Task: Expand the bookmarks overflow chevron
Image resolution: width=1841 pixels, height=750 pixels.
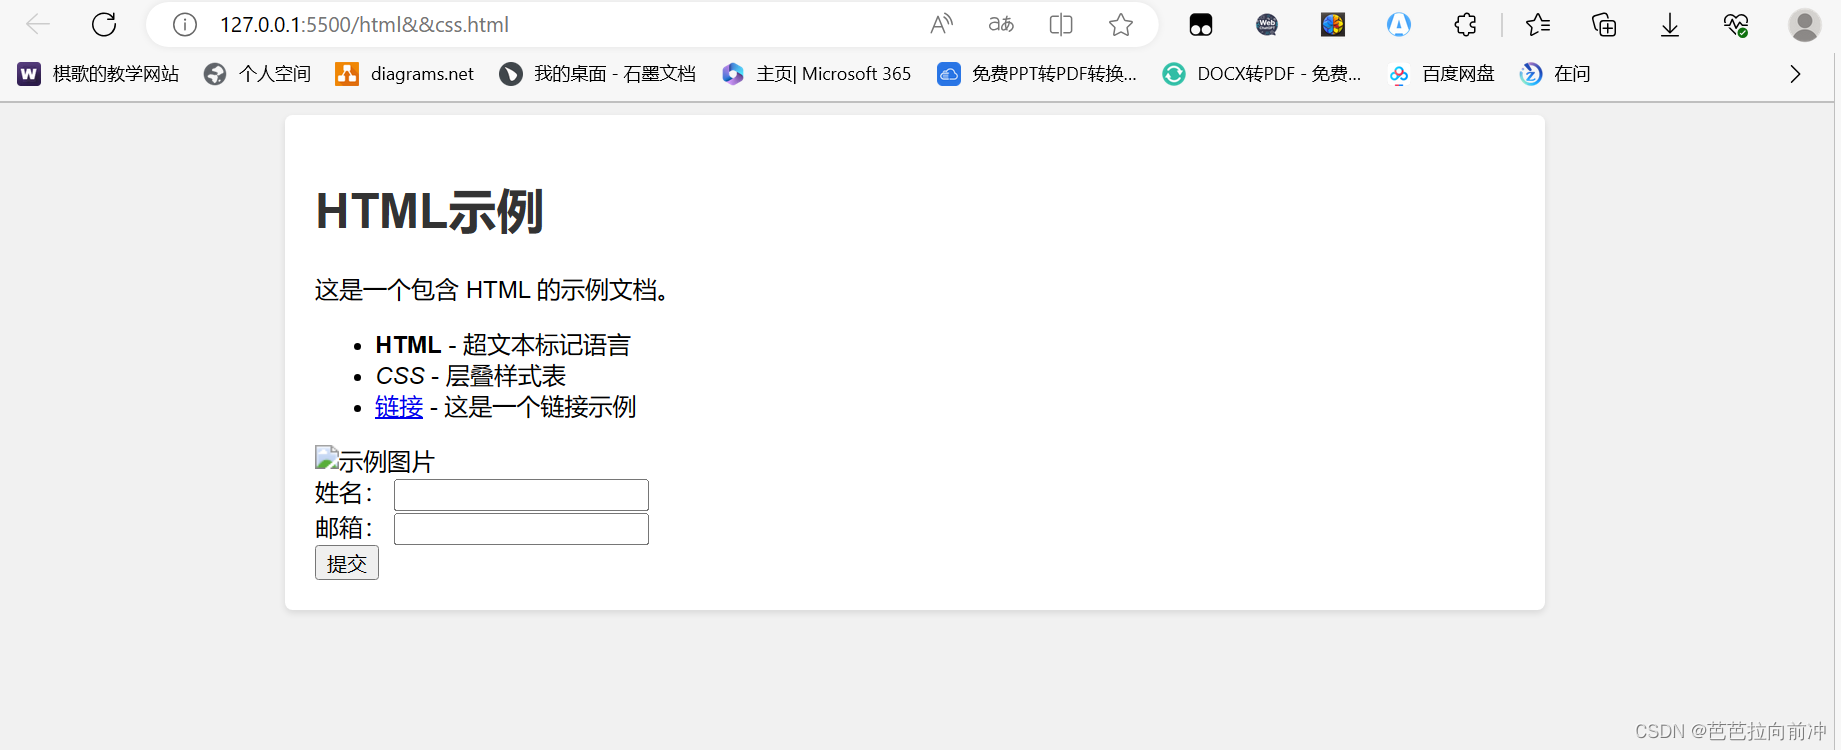Action: tap(1795, 74)
